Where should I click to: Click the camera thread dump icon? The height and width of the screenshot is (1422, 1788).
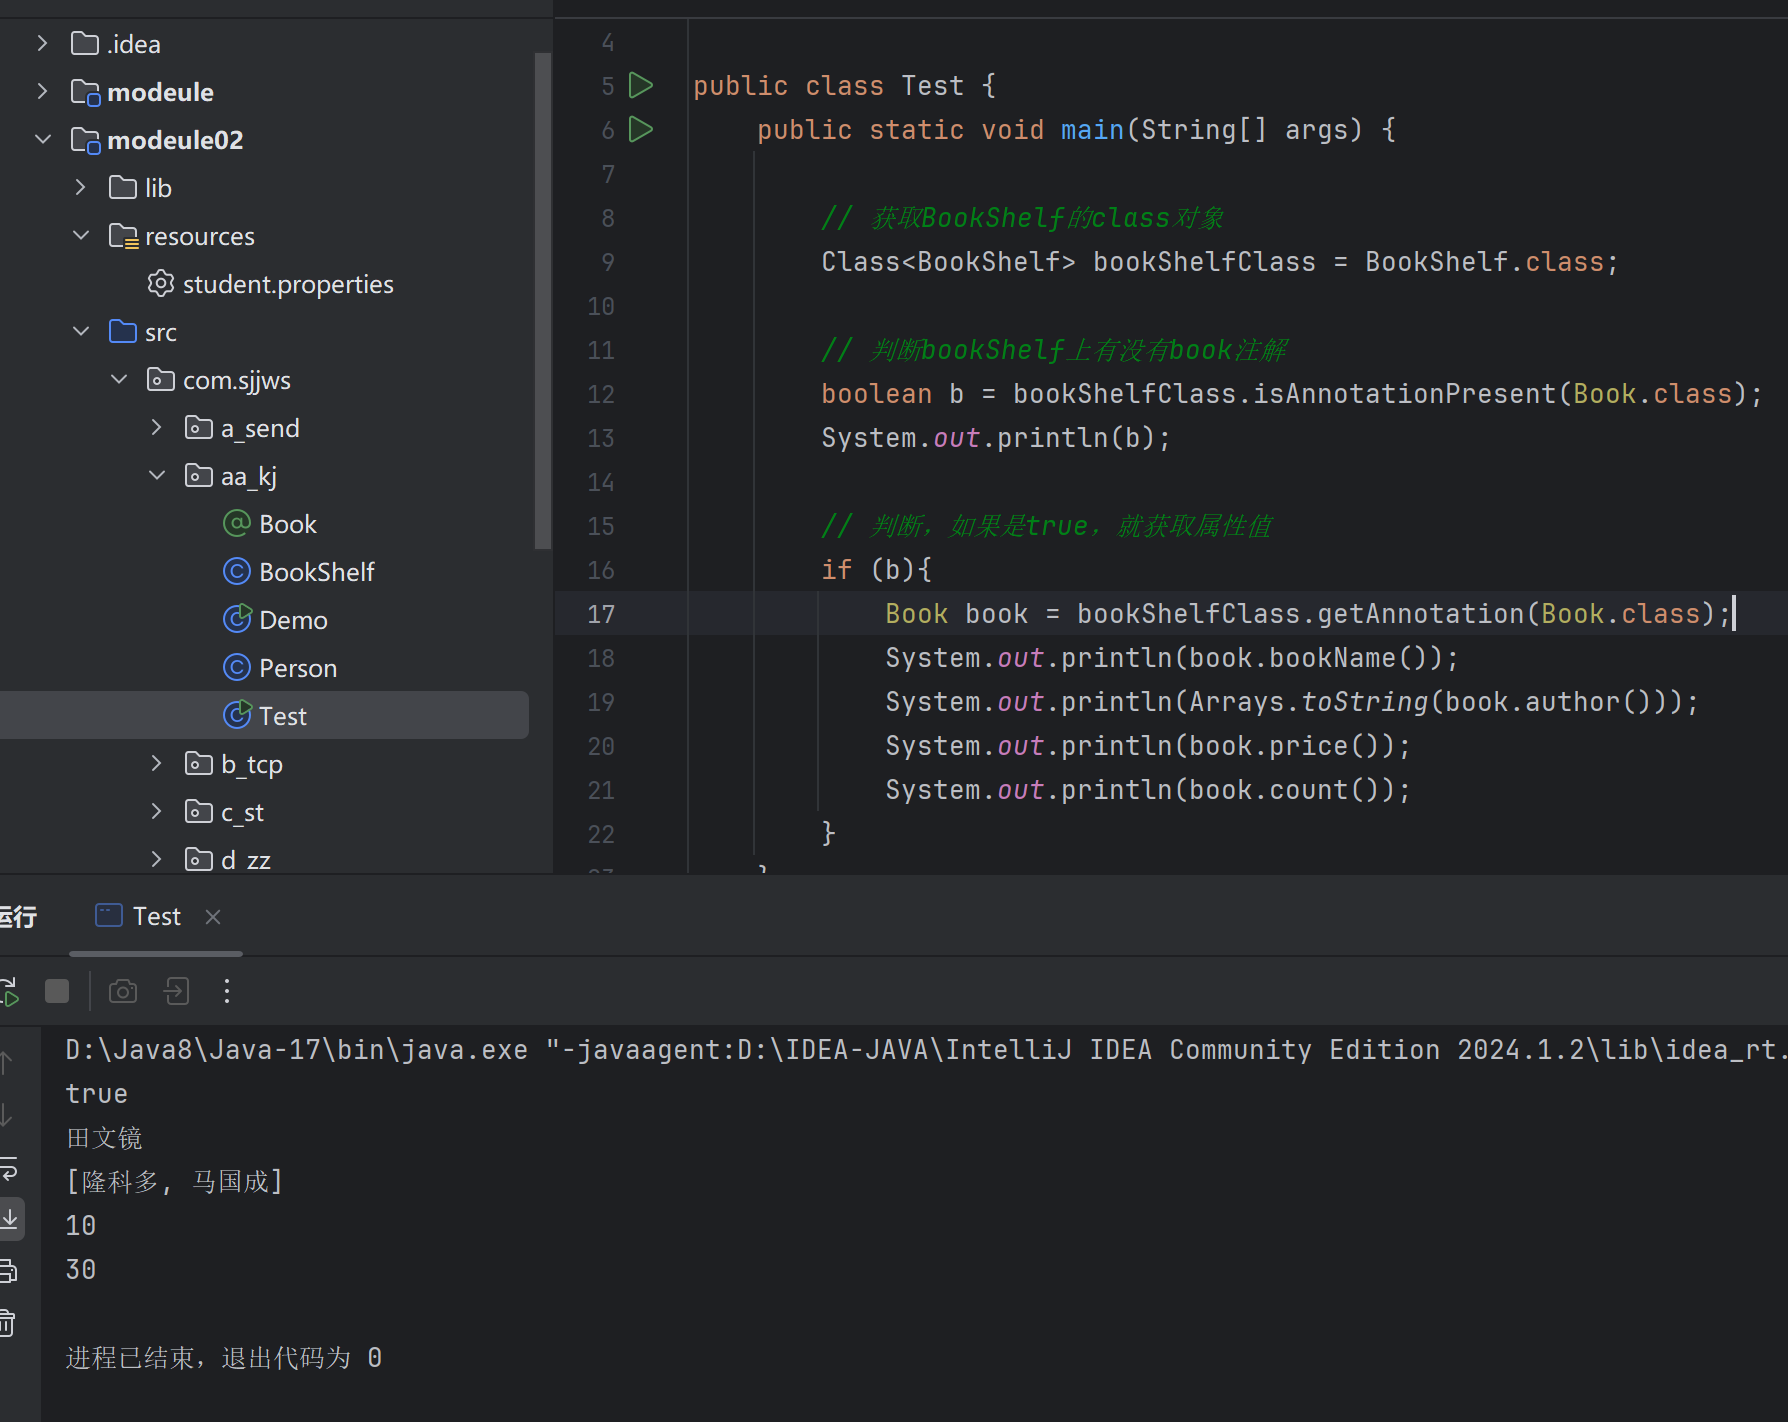click(x=123, y=991)
